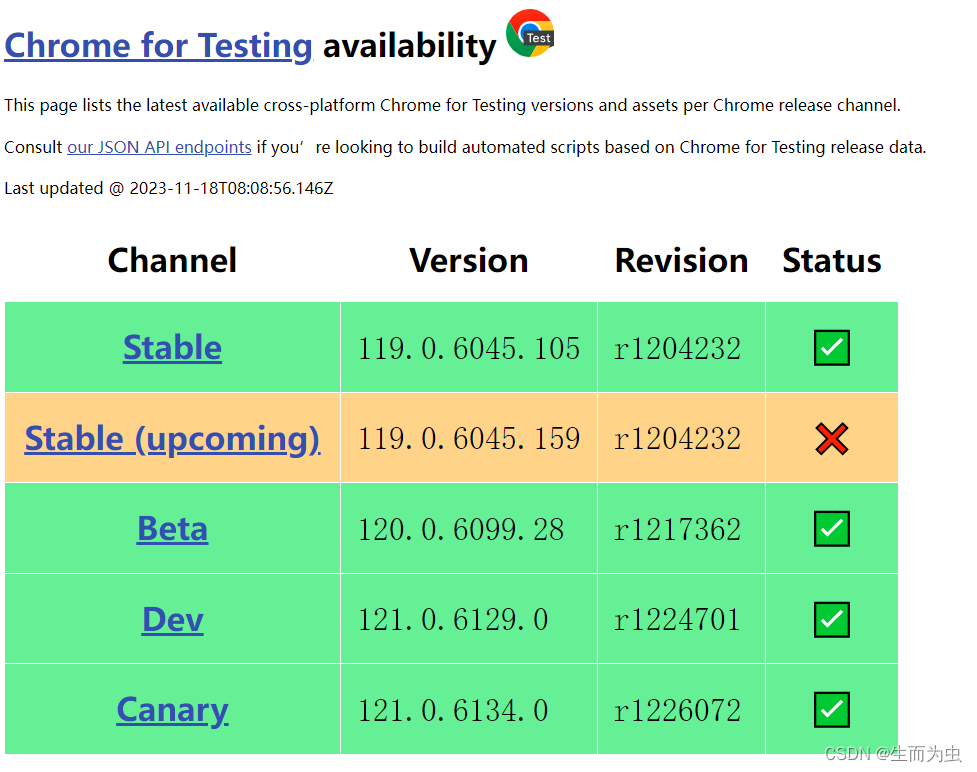
Task: Open the Beta channel link
Action: (x=173, y=529)
